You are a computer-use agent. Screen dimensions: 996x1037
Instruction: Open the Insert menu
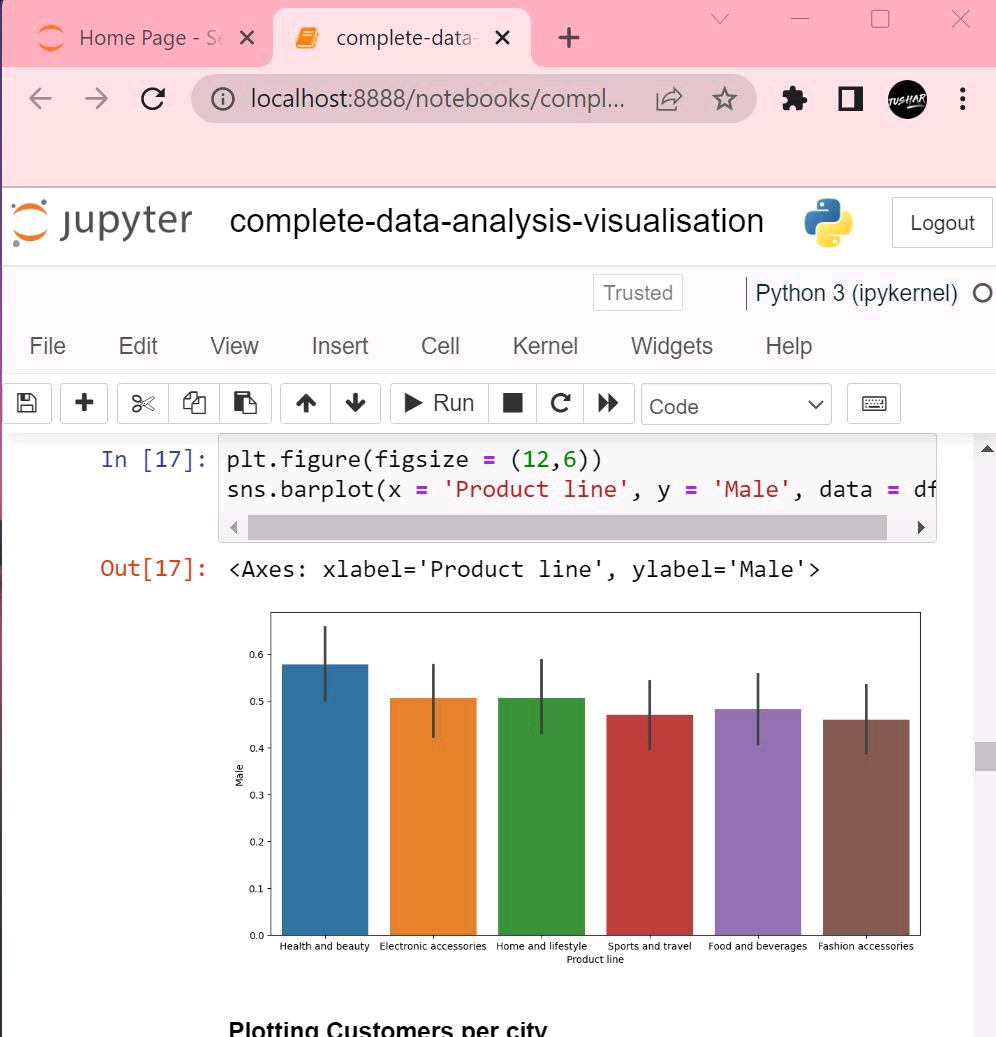click(340, 346)
